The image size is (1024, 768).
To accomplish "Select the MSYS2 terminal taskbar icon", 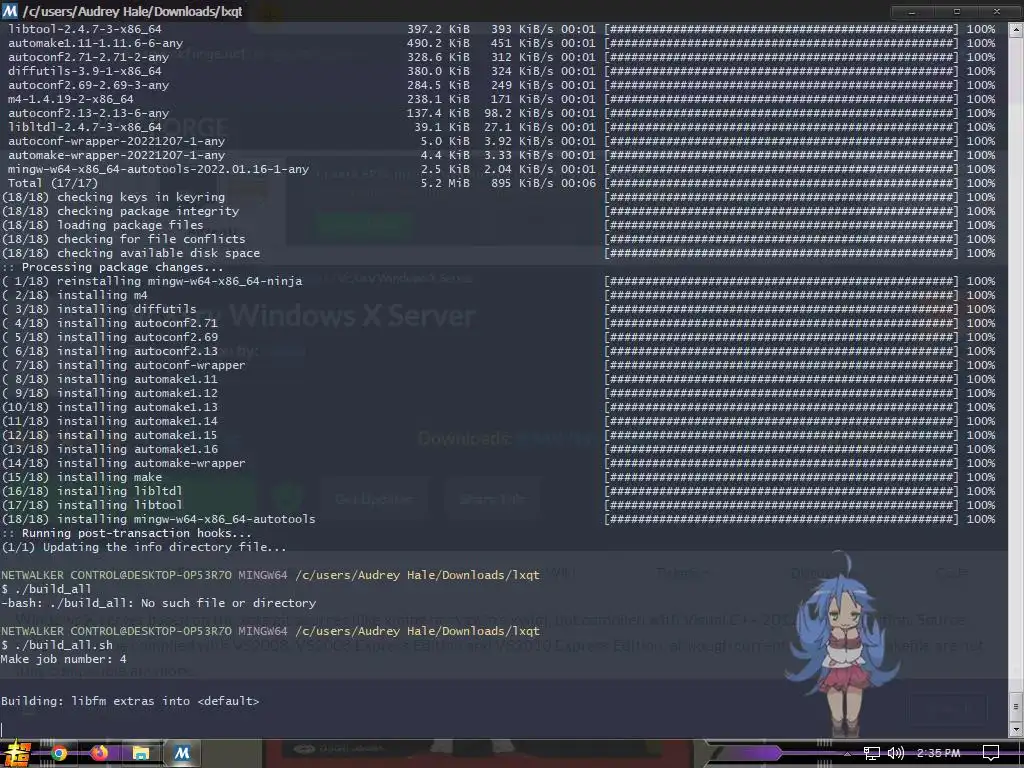I will [182, 754].
